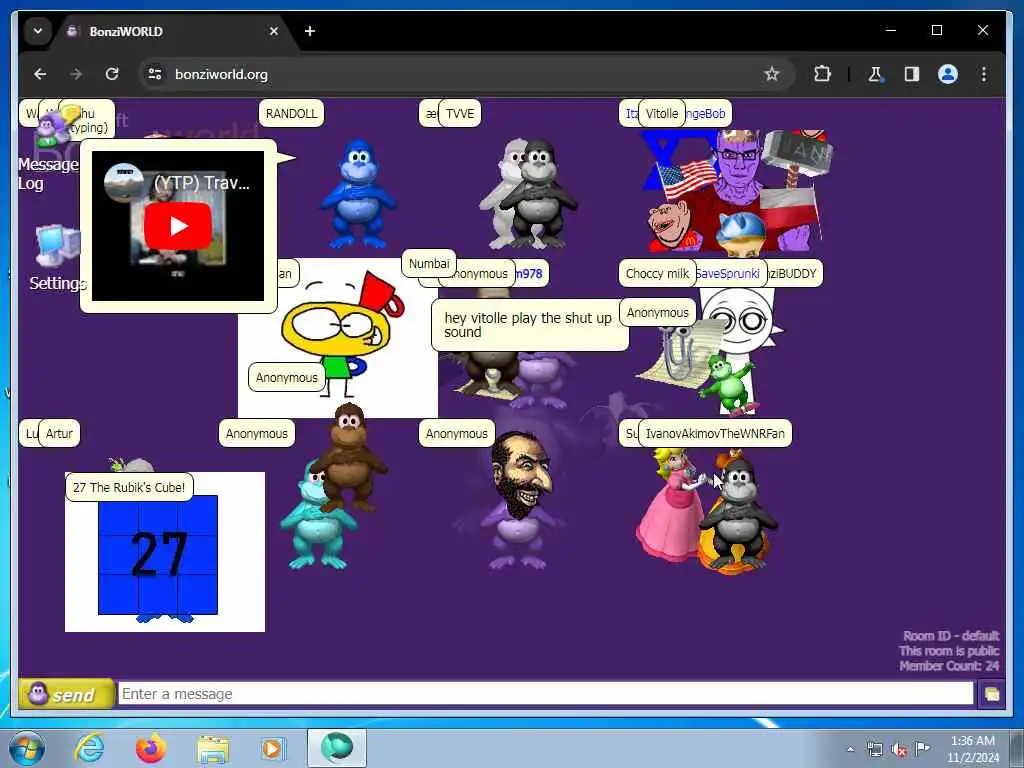Open Windows Explorer folder on taskbar
This screenshot has height=768, width=1024.
click(x=213, y=749)
